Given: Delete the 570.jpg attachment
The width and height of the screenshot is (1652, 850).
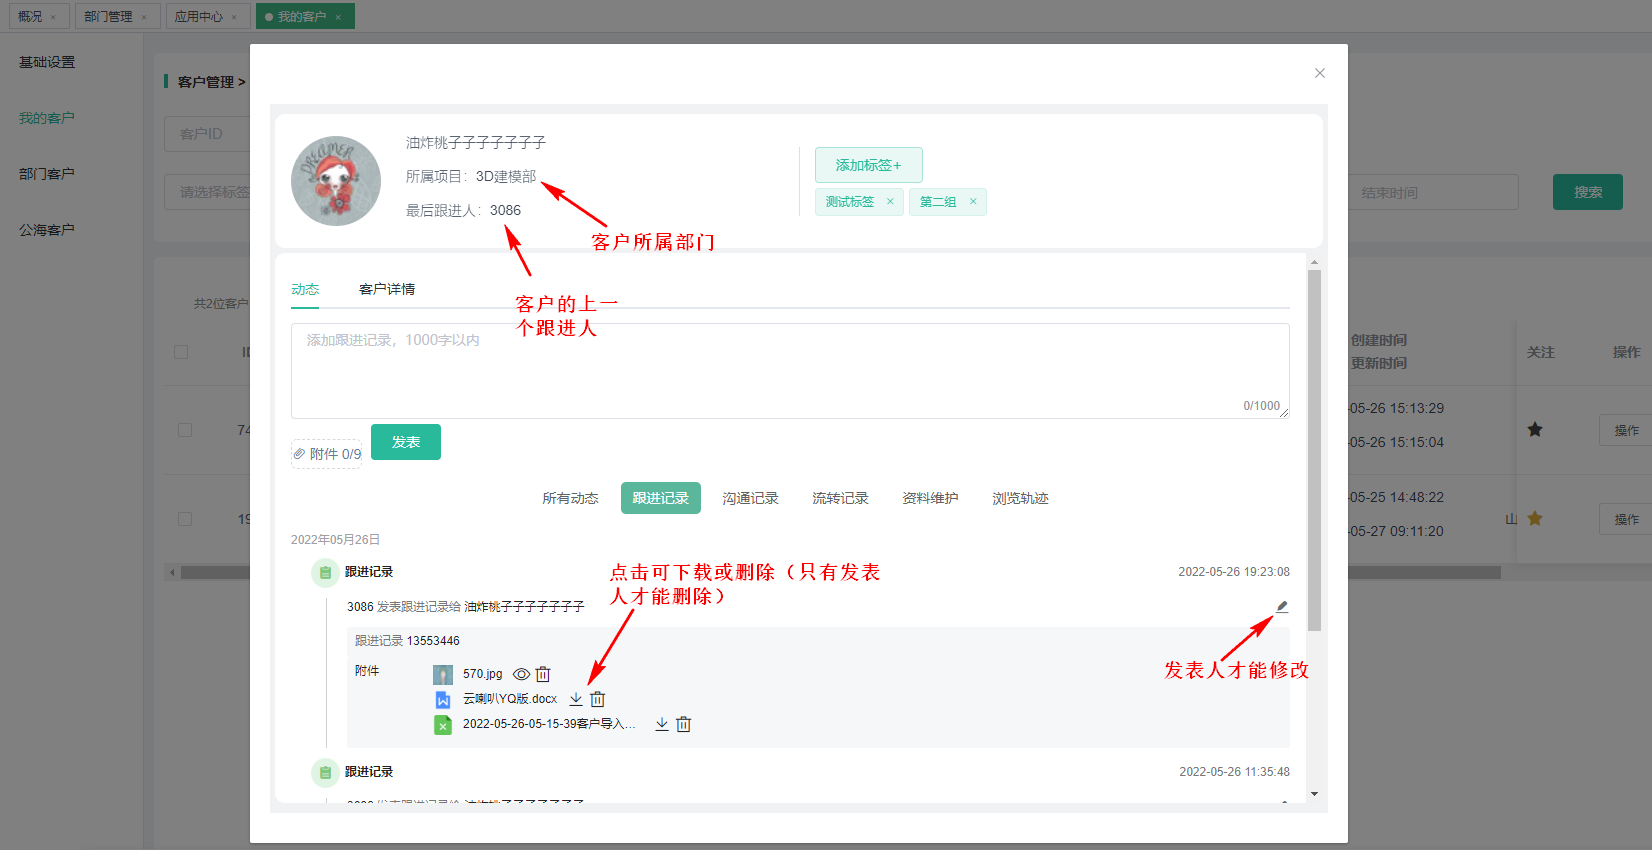Looking at the screenshot, I should click(x=543, y=674).
